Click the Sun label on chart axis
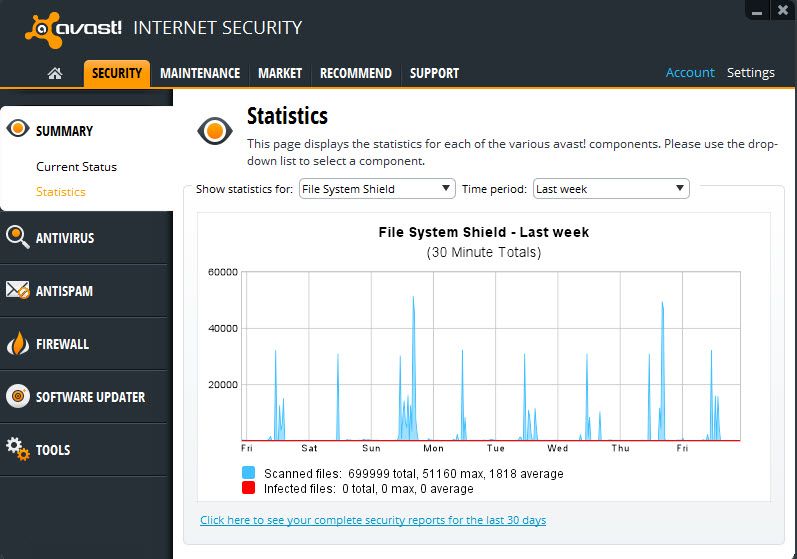This screenshot has height=559, width=797. coord(371,448)
